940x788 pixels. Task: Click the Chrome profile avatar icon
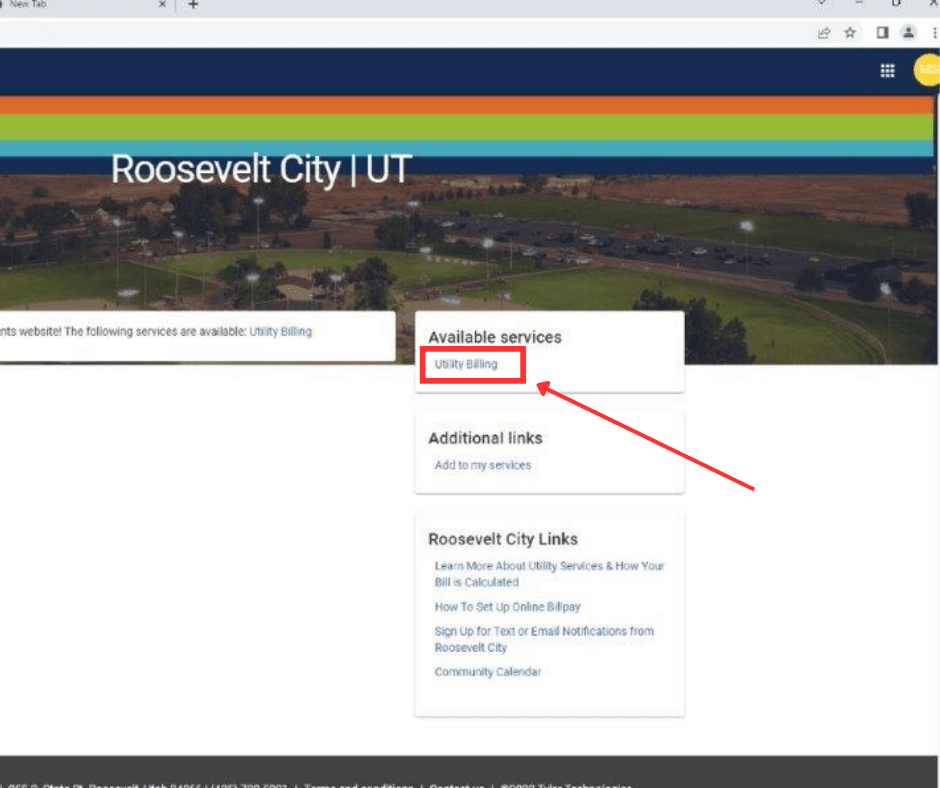point(908,32)
